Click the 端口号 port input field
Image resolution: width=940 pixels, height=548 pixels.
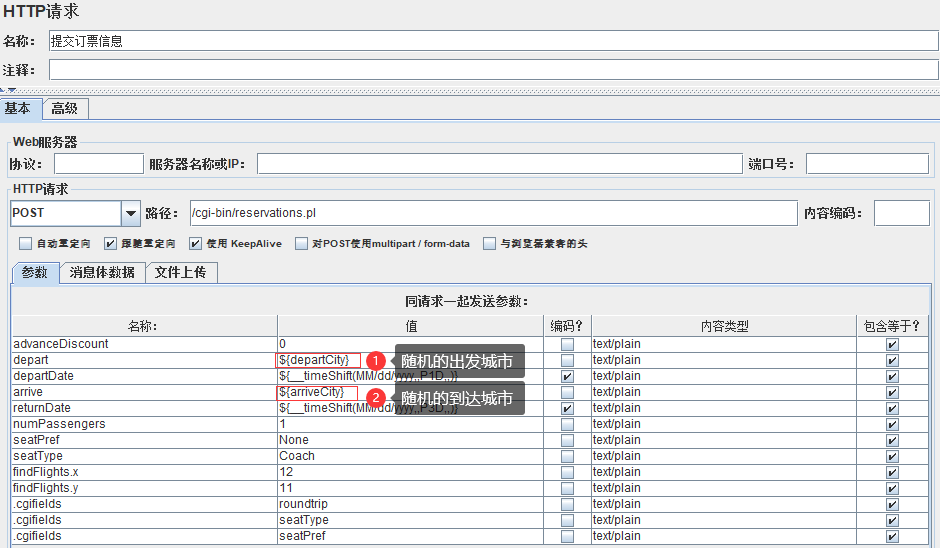867,164
